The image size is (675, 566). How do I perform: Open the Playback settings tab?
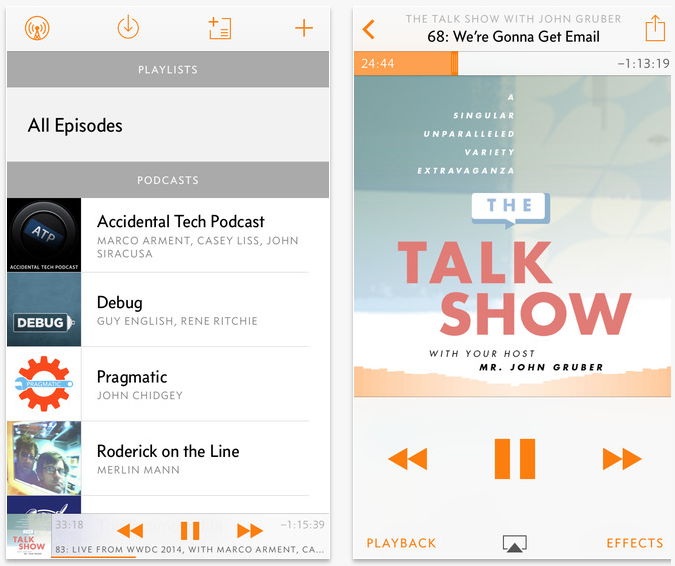tap(401, 543)
